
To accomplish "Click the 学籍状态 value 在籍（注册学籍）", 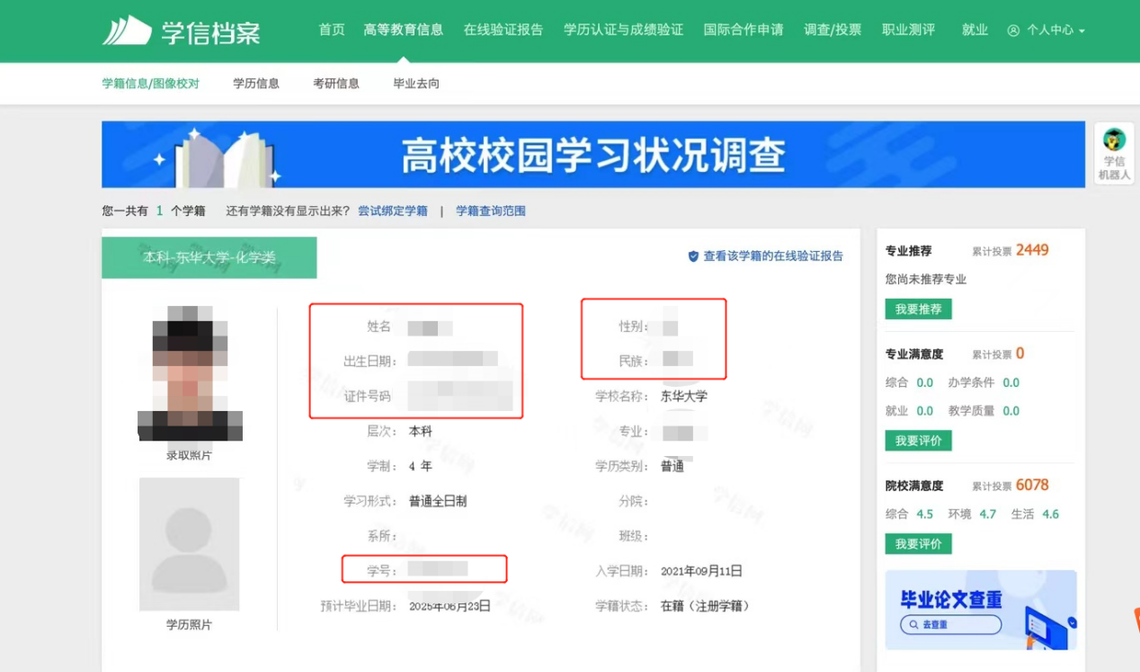I will (x=705, y=606).
